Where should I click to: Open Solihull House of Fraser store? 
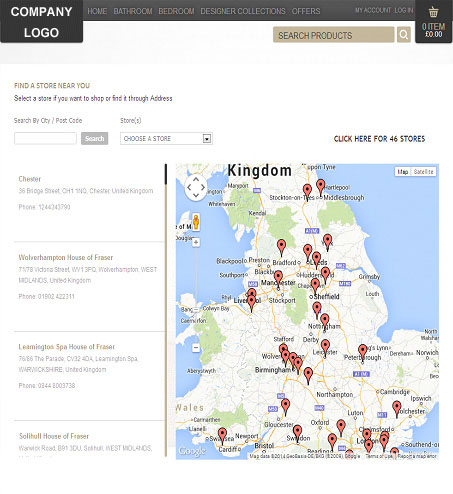[54, 436]
